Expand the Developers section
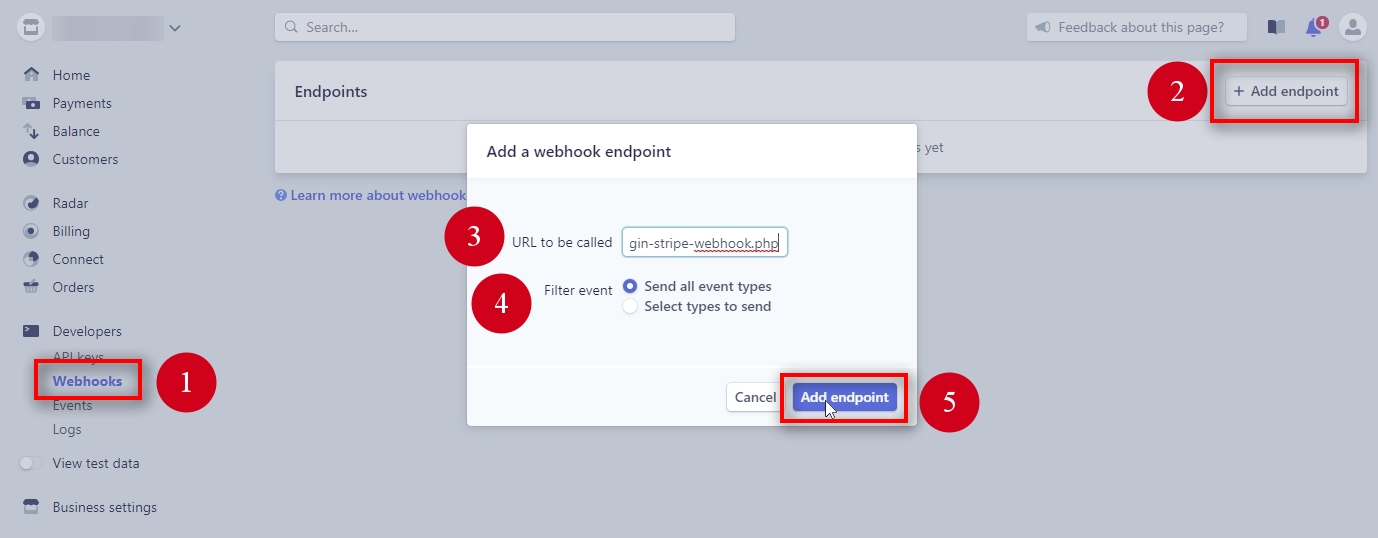This screenshot has width=1378, height=538. tap(87, 331)
